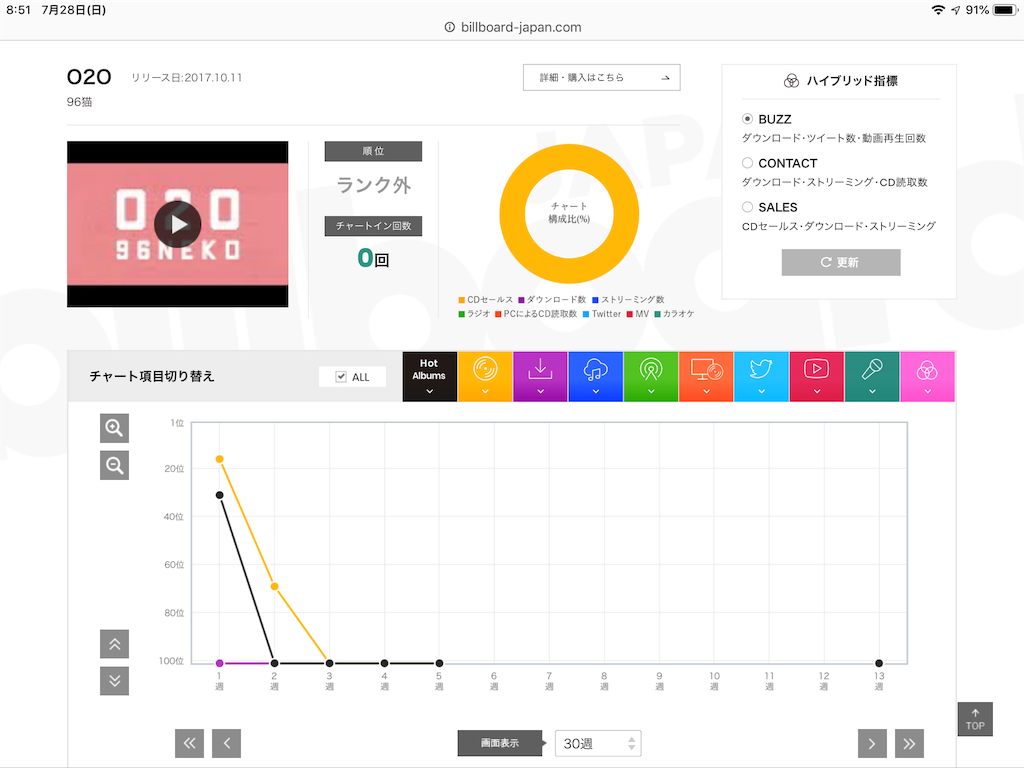Open the 詳細・購入はこちら link button
The width and height of the screenshot is (1024, 768).
point(601,78)
